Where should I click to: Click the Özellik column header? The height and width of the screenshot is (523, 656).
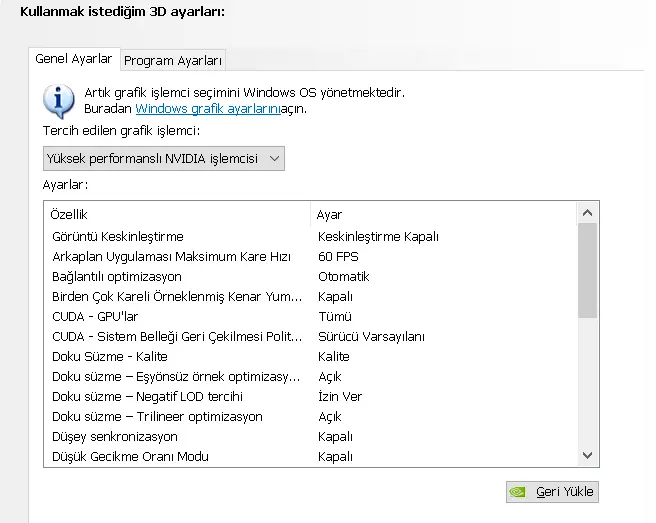(x=177, y=215)
